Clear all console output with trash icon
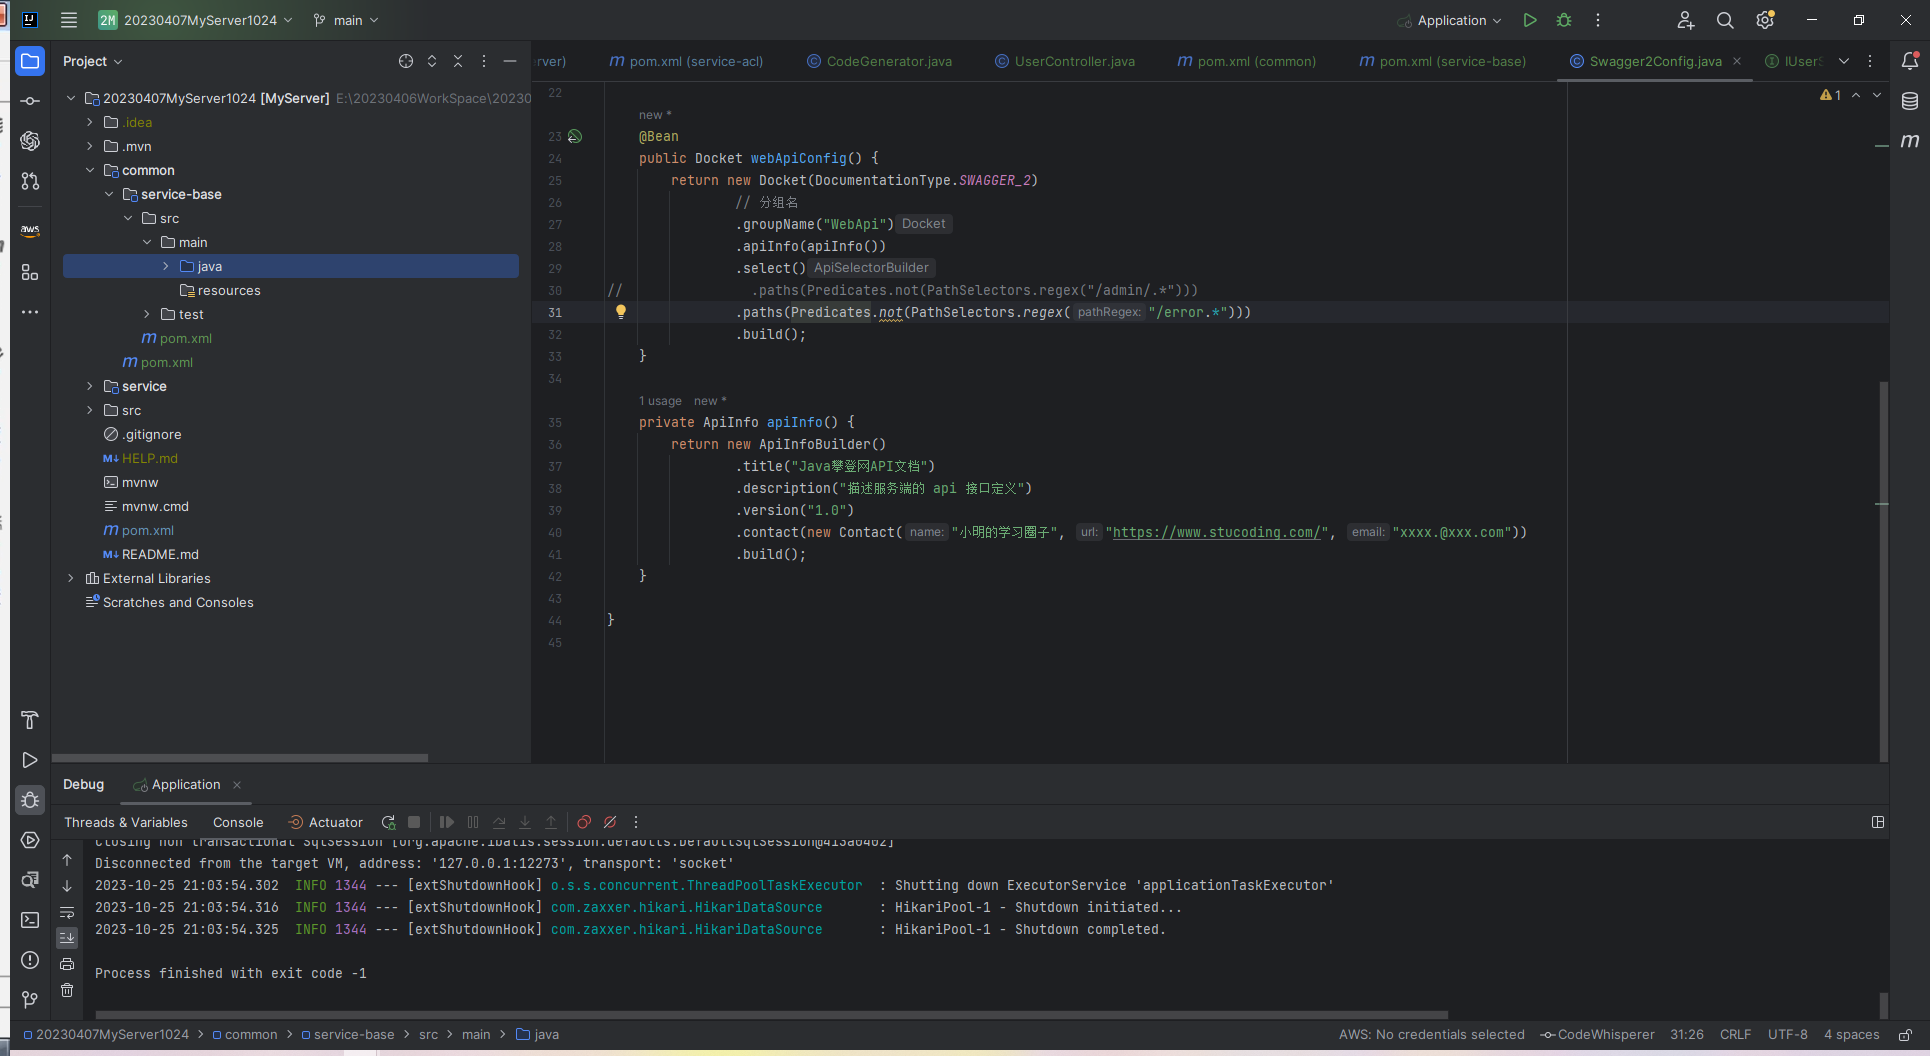The image size is (1930, 1056). click(x=67, y=990)
